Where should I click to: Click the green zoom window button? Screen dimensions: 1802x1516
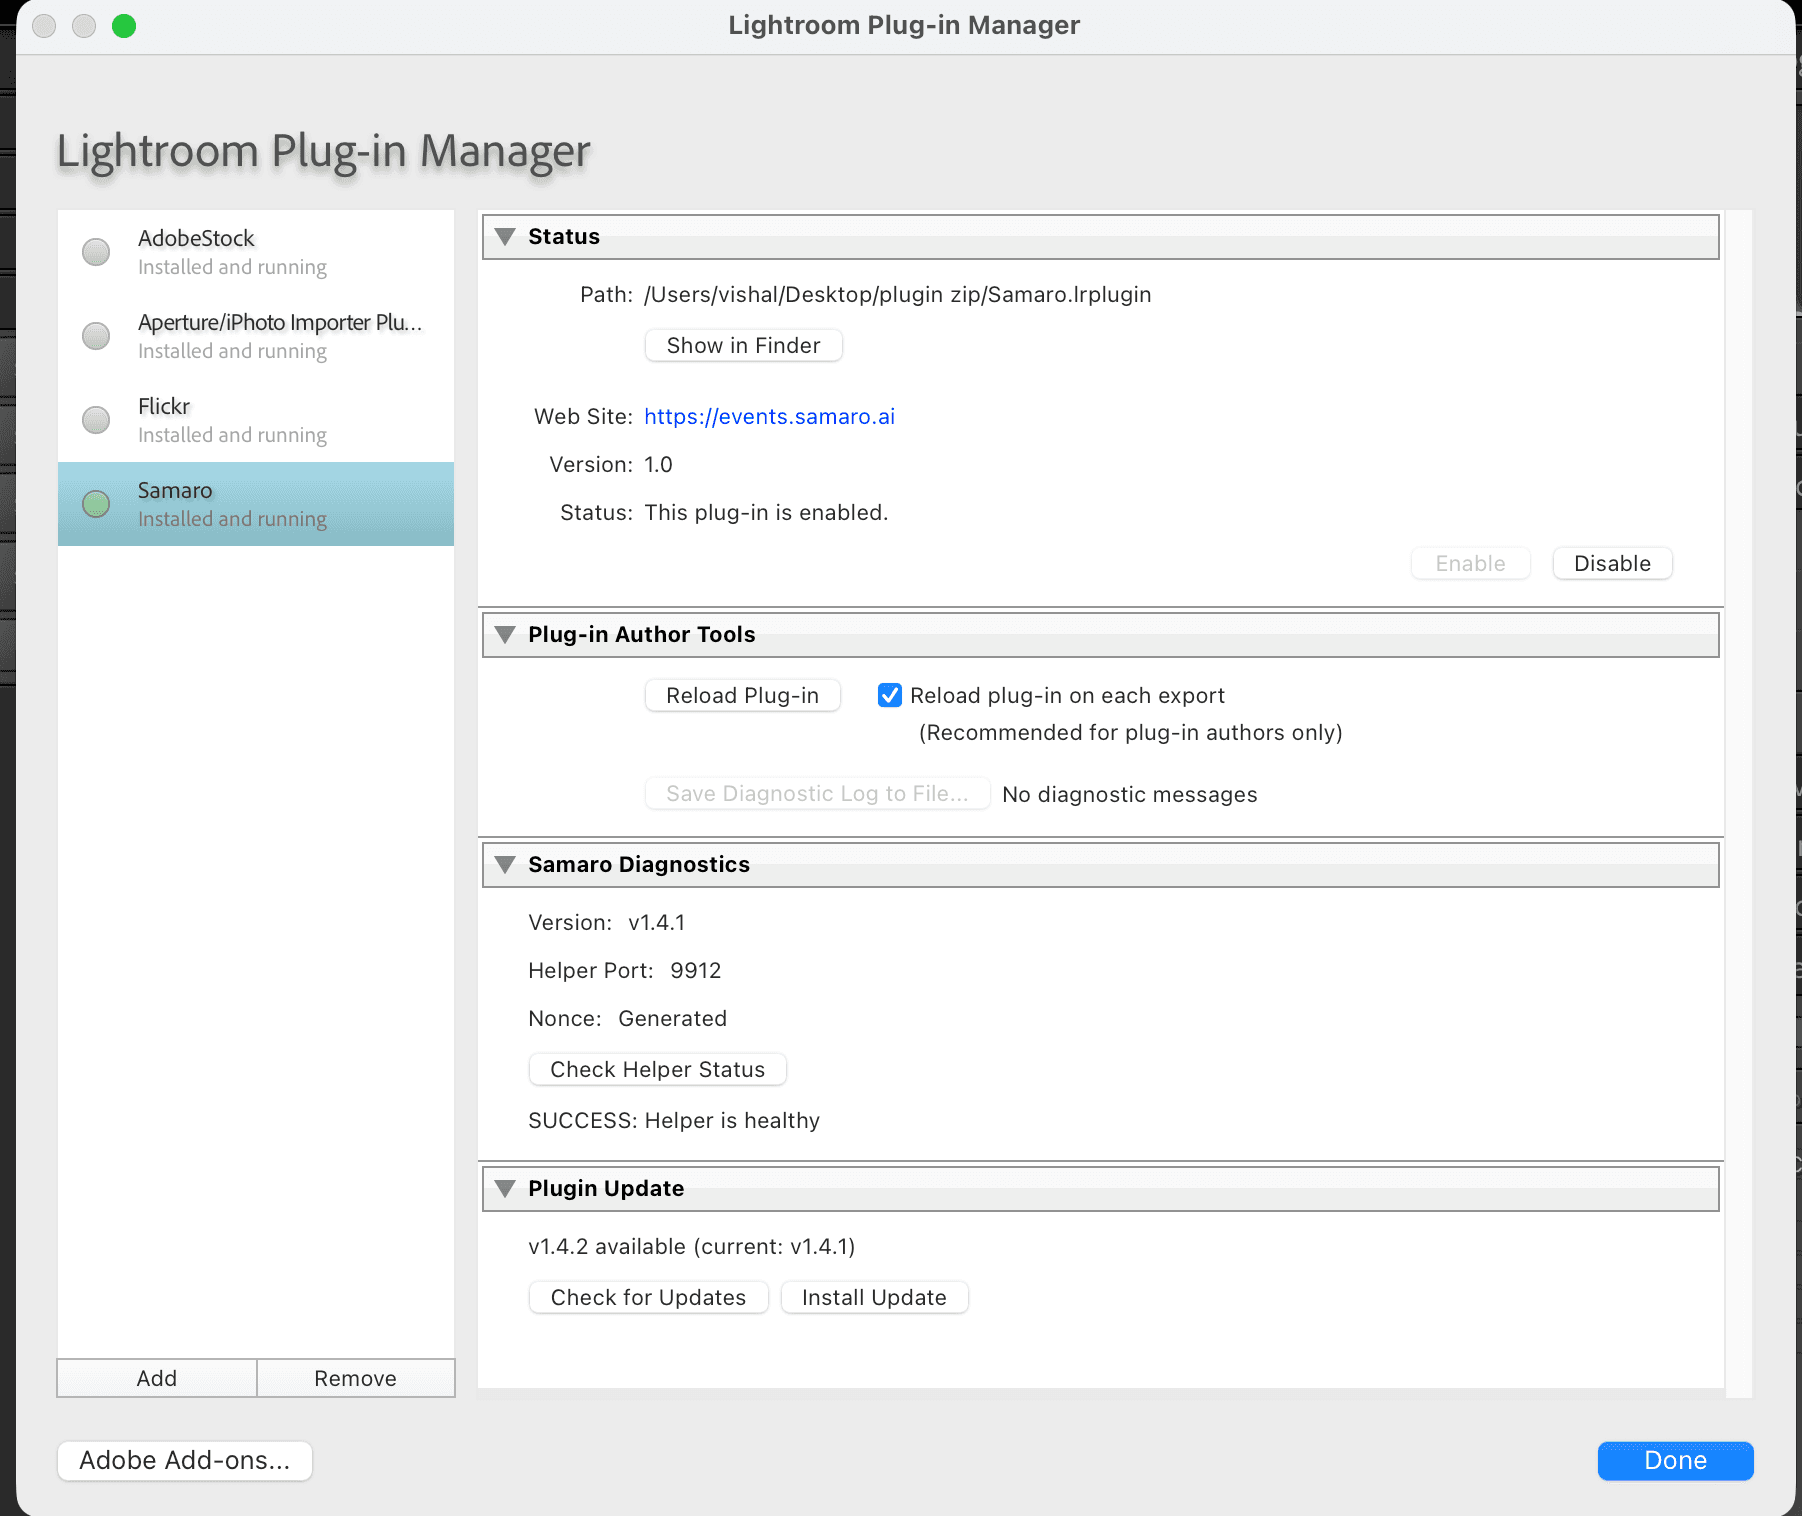[x=124, y=26]
